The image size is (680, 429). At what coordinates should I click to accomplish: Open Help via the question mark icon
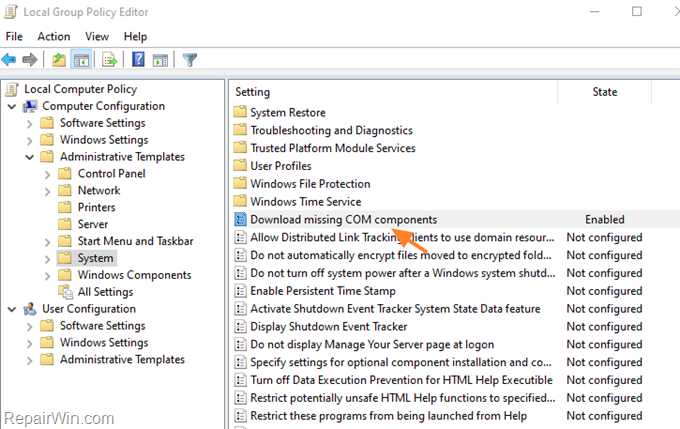pos(138,59)
